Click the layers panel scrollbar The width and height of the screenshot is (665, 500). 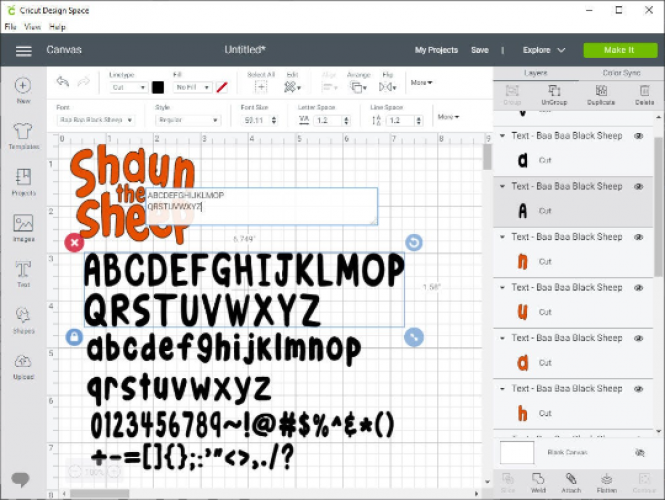tap(659, 207)
